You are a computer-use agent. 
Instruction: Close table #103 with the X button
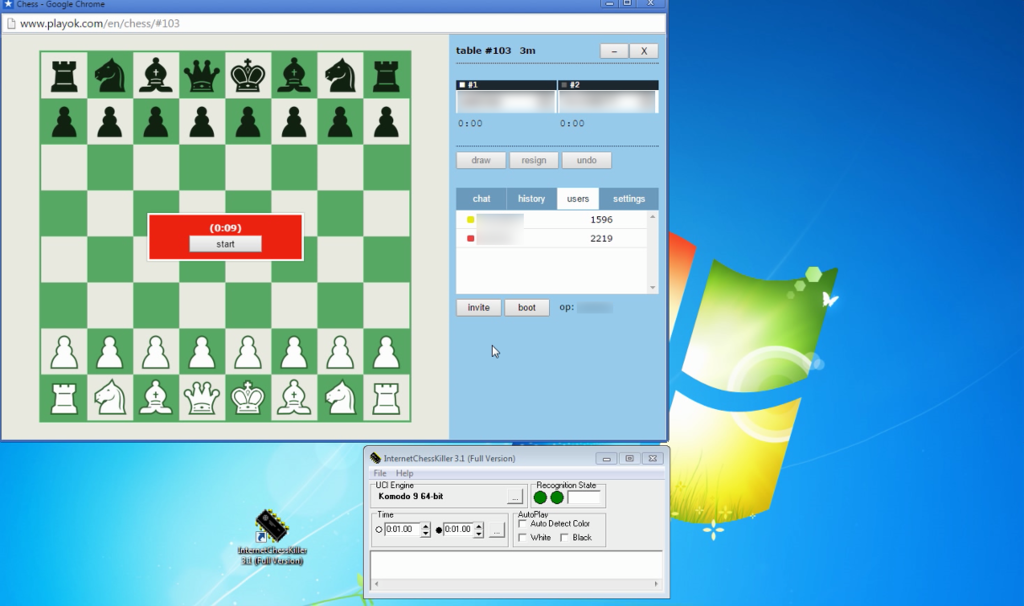click(x=644, y=51)
